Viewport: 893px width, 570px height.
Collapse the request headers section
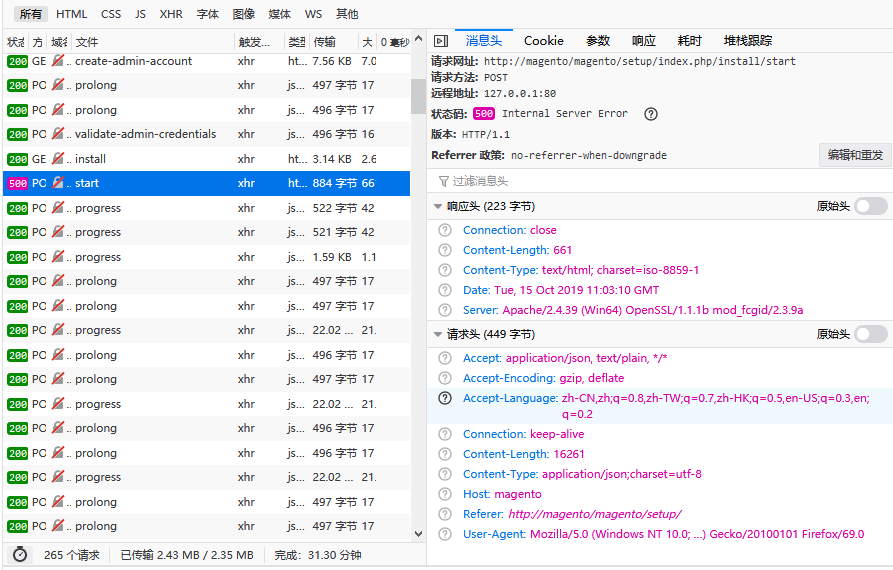pyautogui.click(x=437, y=335)
